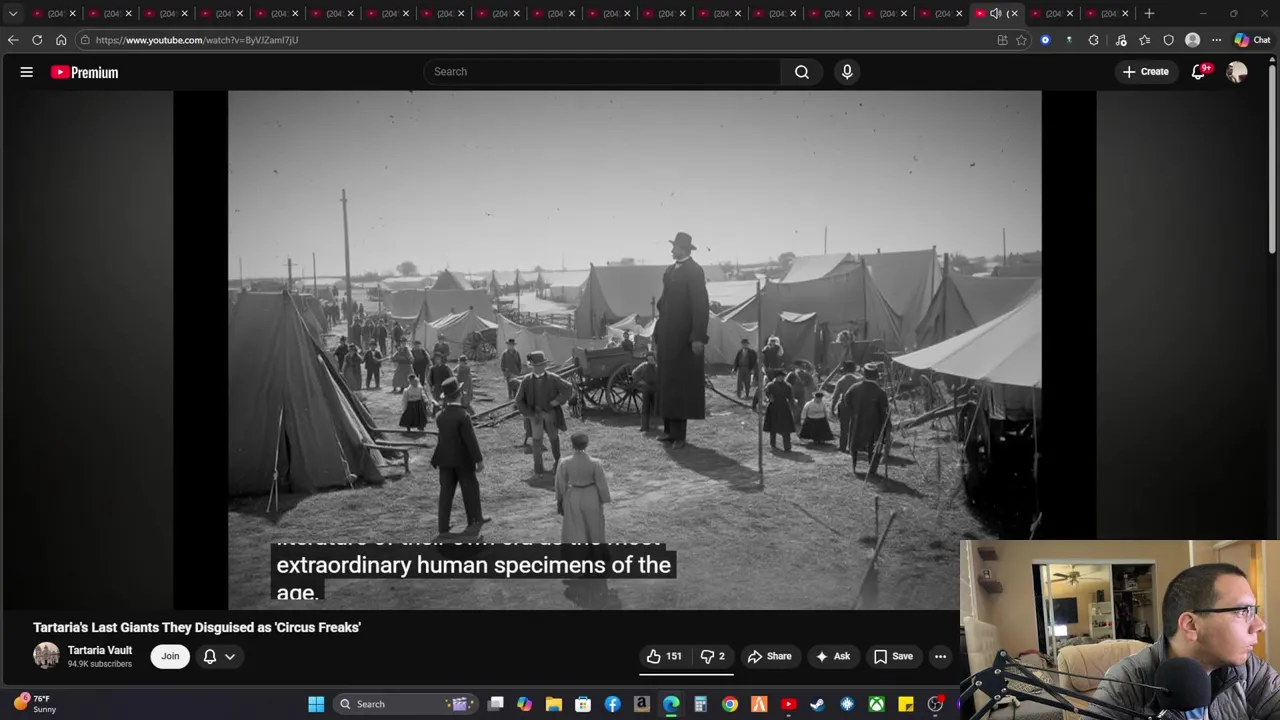Open more actions three-dot menu
1280x720 pixels.
click(x=940, y=657)
